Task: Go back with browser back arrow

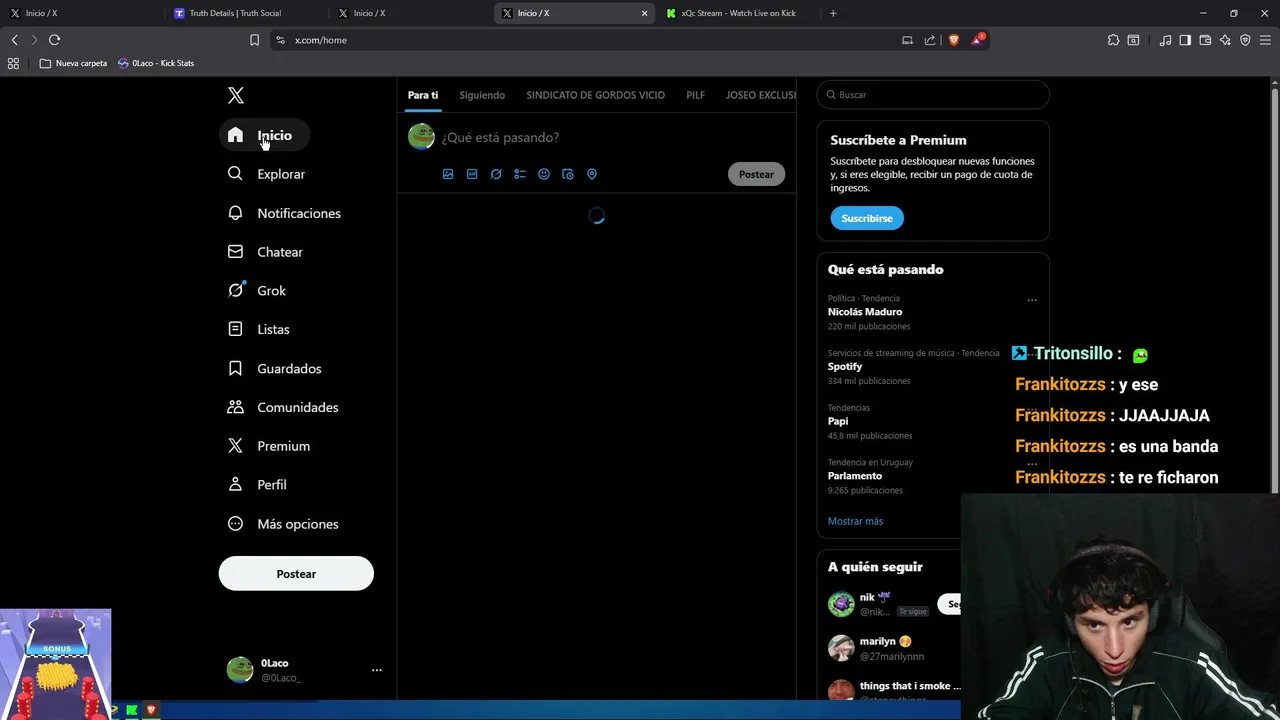Action: (x=14, y=40)
